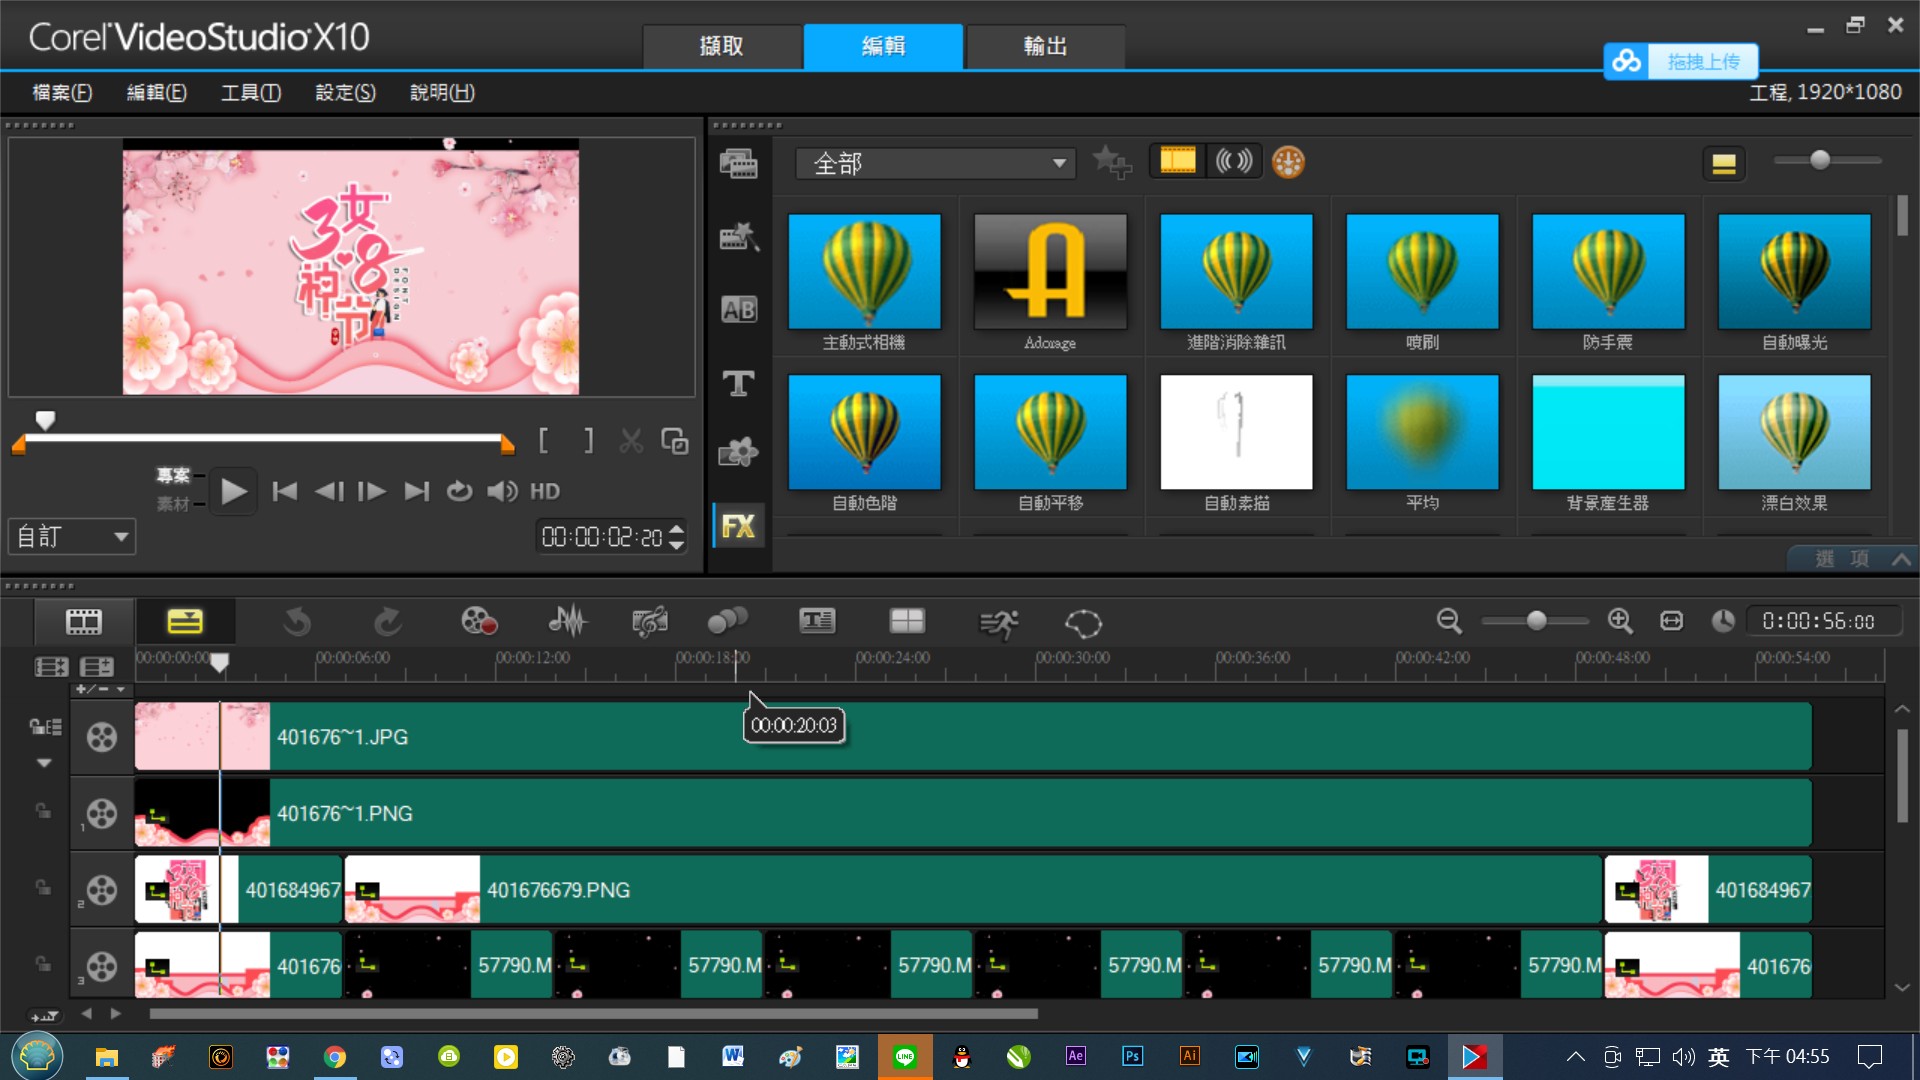Open the Sound Mixer icon
This screenshot has height=1080, width=1920.
tap(567, 622)
